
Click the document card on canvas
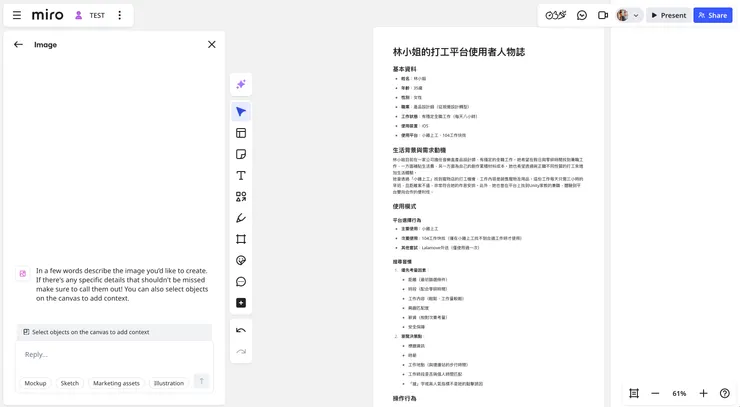[x=488, y=217]
